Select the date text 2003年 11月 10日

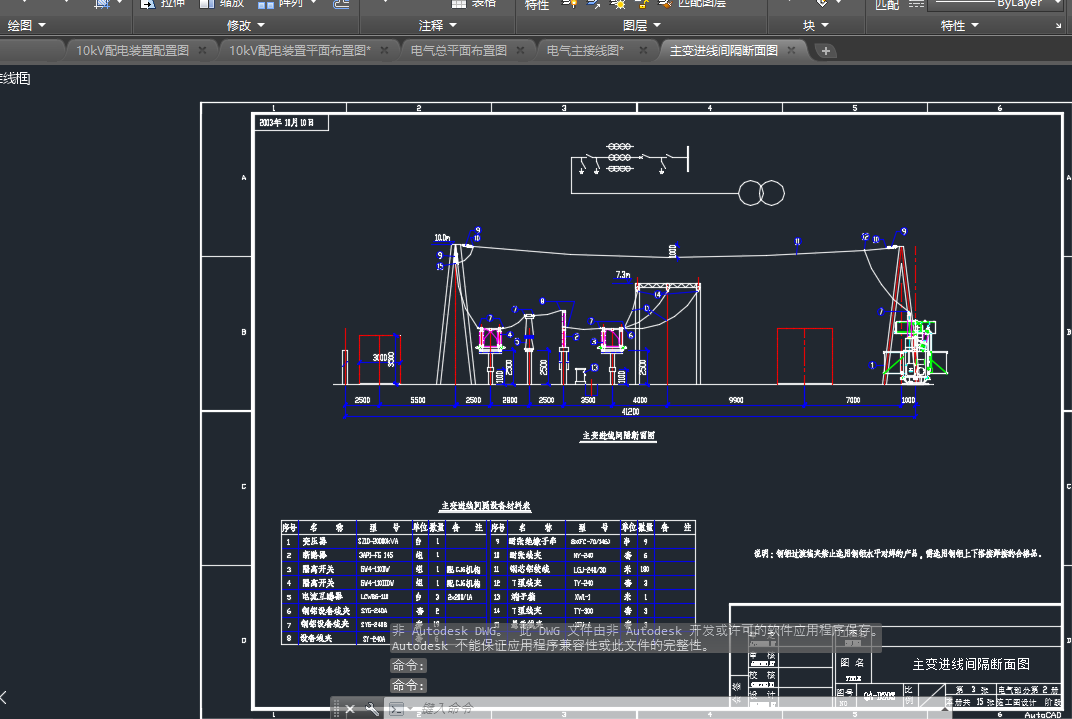[286, 123]
